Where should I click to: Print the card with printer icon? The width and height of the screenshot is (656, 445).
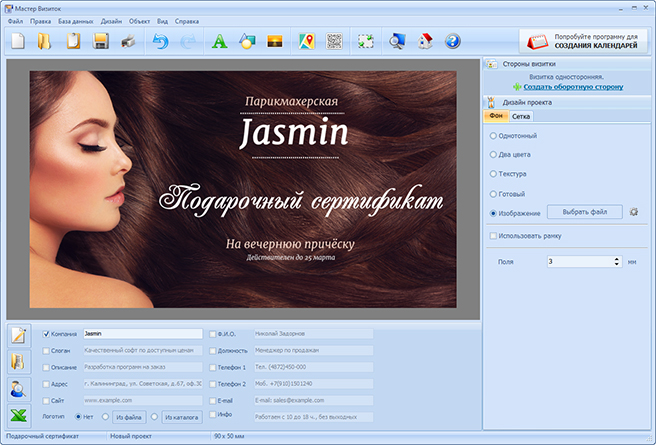(128, 41)
